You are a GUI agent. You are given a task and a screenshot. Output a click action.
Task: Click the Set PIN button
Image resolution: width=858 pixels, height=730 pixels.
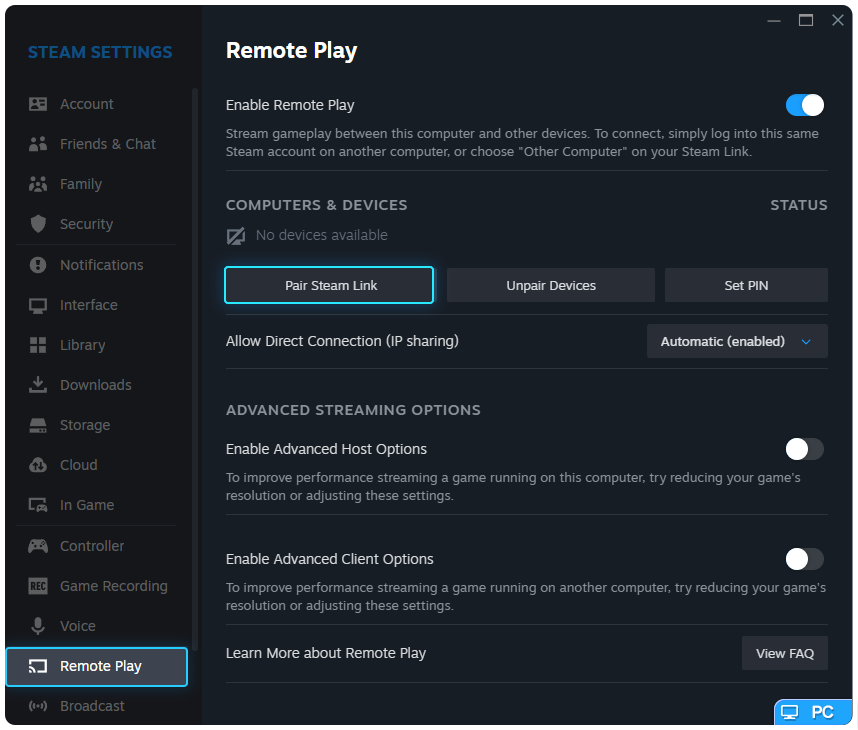(746, 285)
